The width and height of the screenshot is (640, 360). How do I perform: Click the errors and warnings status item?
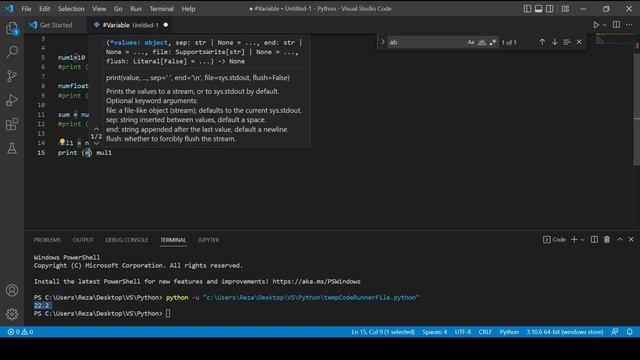pos(20,332)
